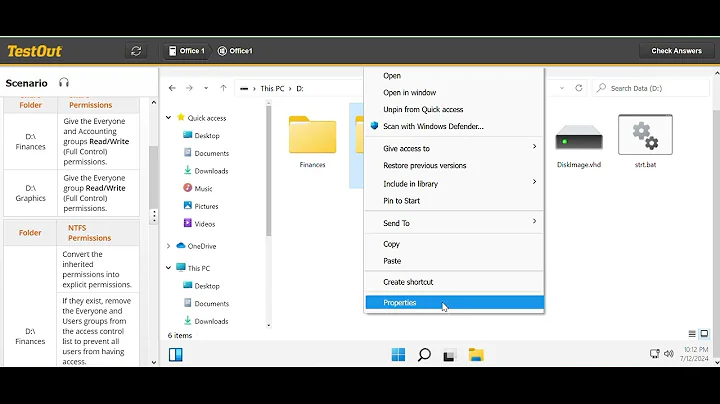This screenshot has height=404, width=720.
Task: Open the address bar history dropdown
Action: (x=562, y=88)
